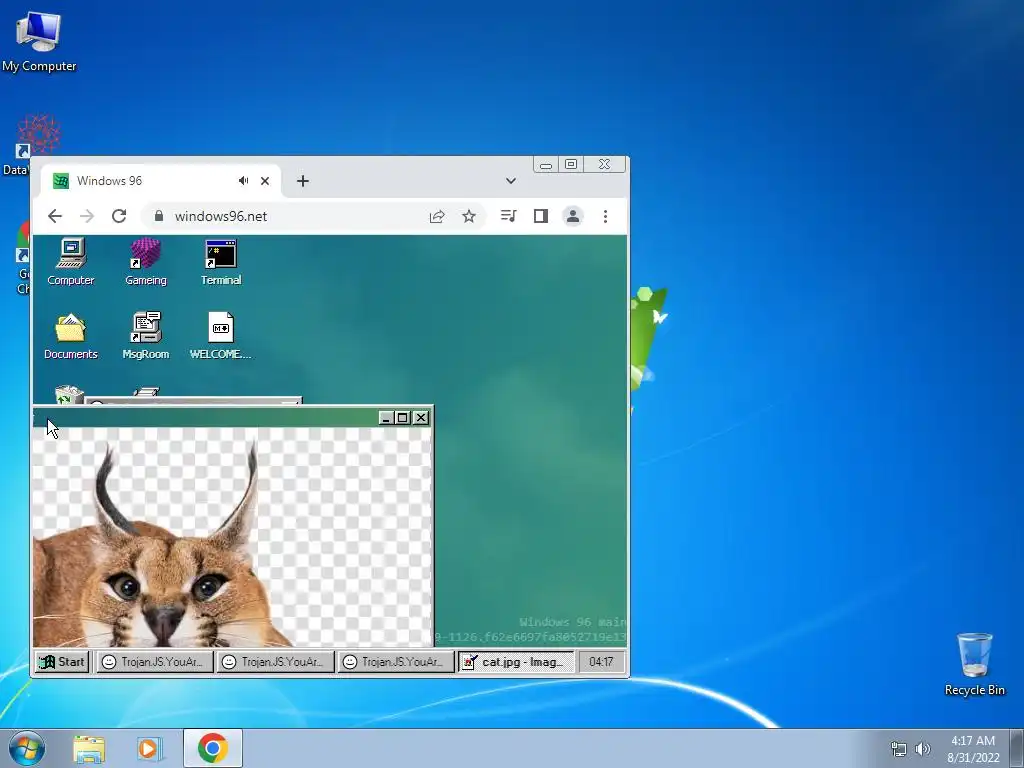Open the WELCOME markdown file icon
The width and height of the screenshot is (1024, 768).
[221, 336]
